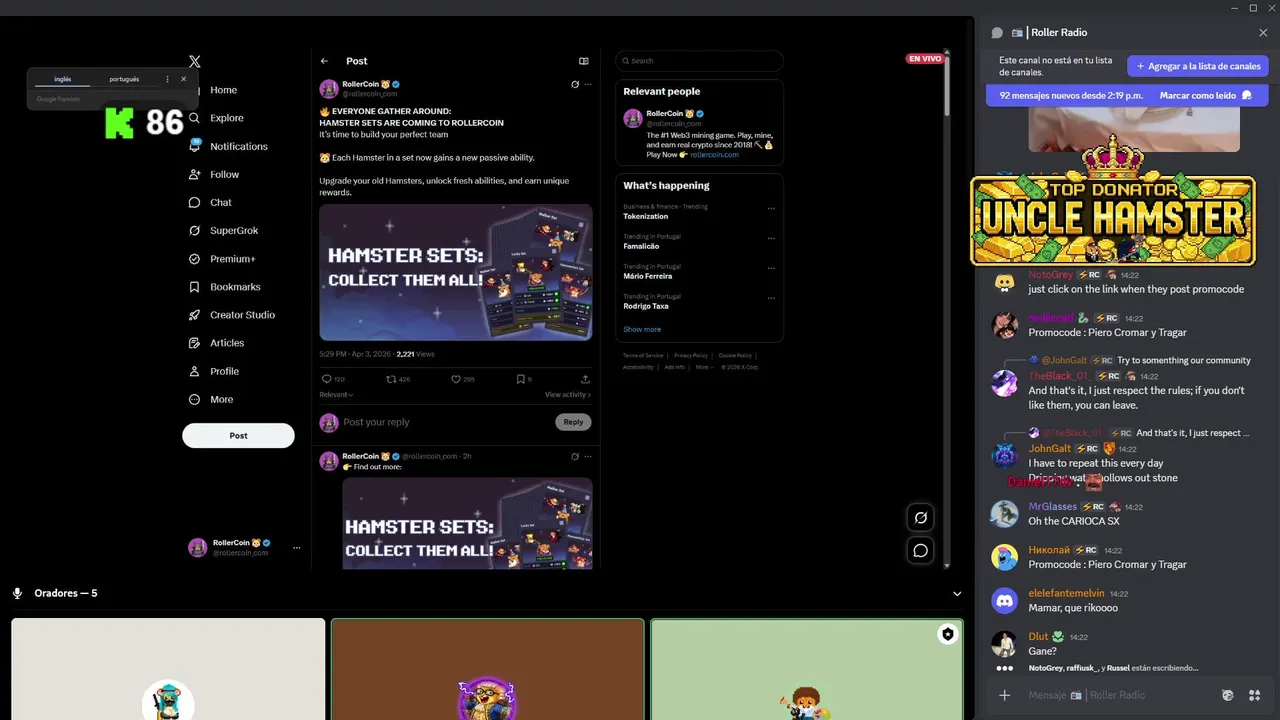
Task: Click the Creator Studio rocket icon
Action: [195, 315]
